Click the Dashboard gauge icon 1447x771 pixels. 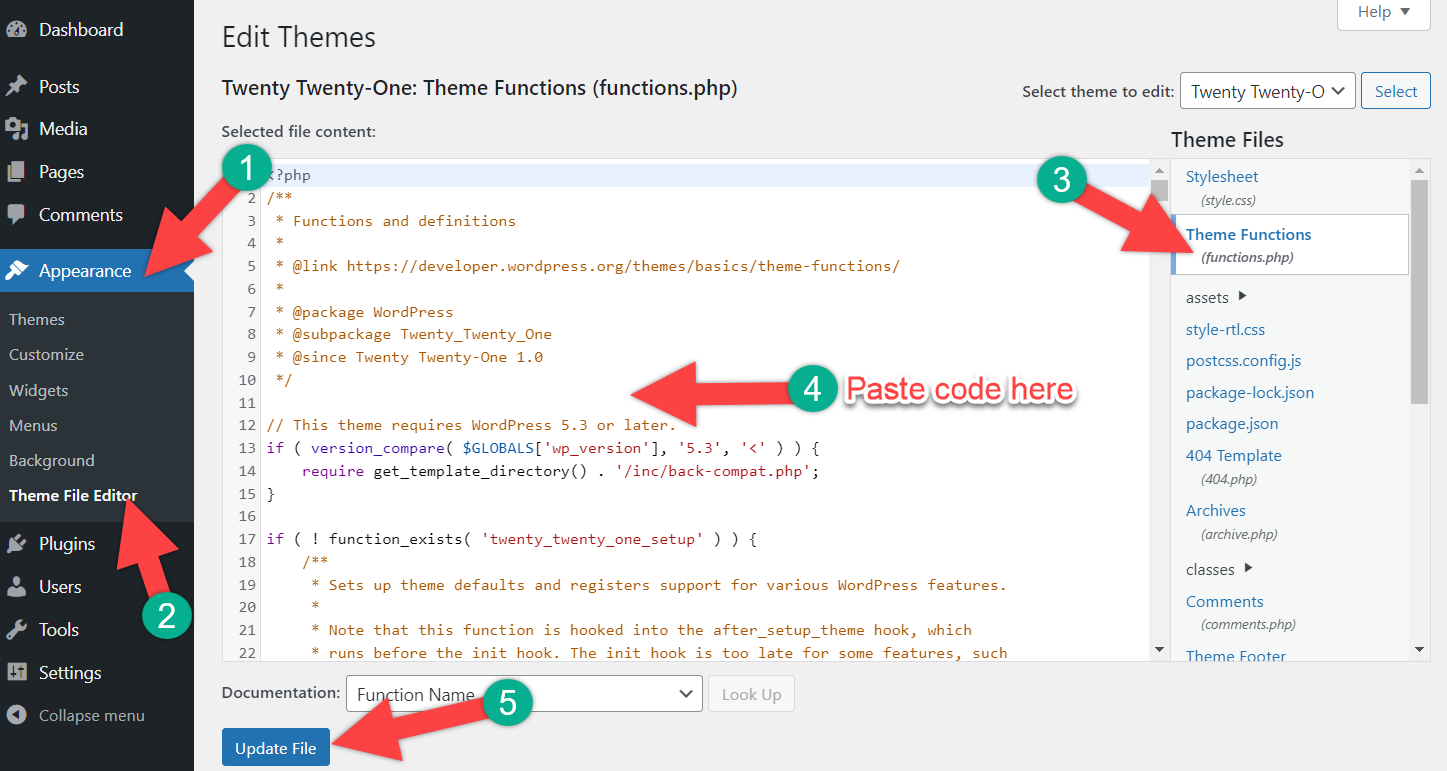16,30
